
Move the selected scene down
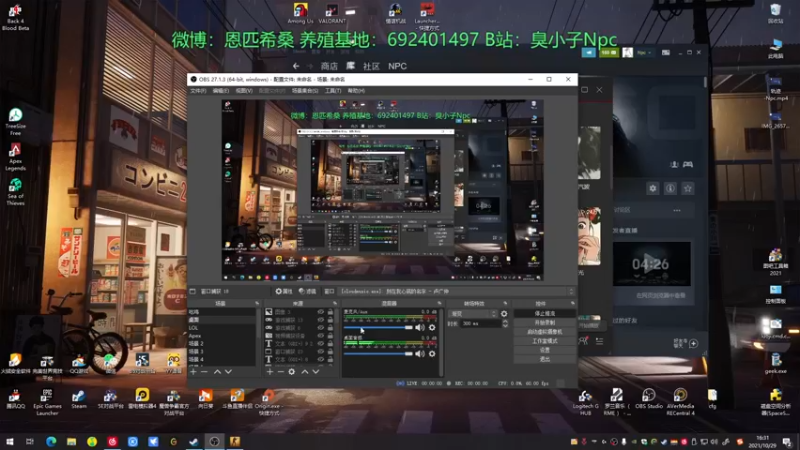pyautogui.click(x=229, y=372)
